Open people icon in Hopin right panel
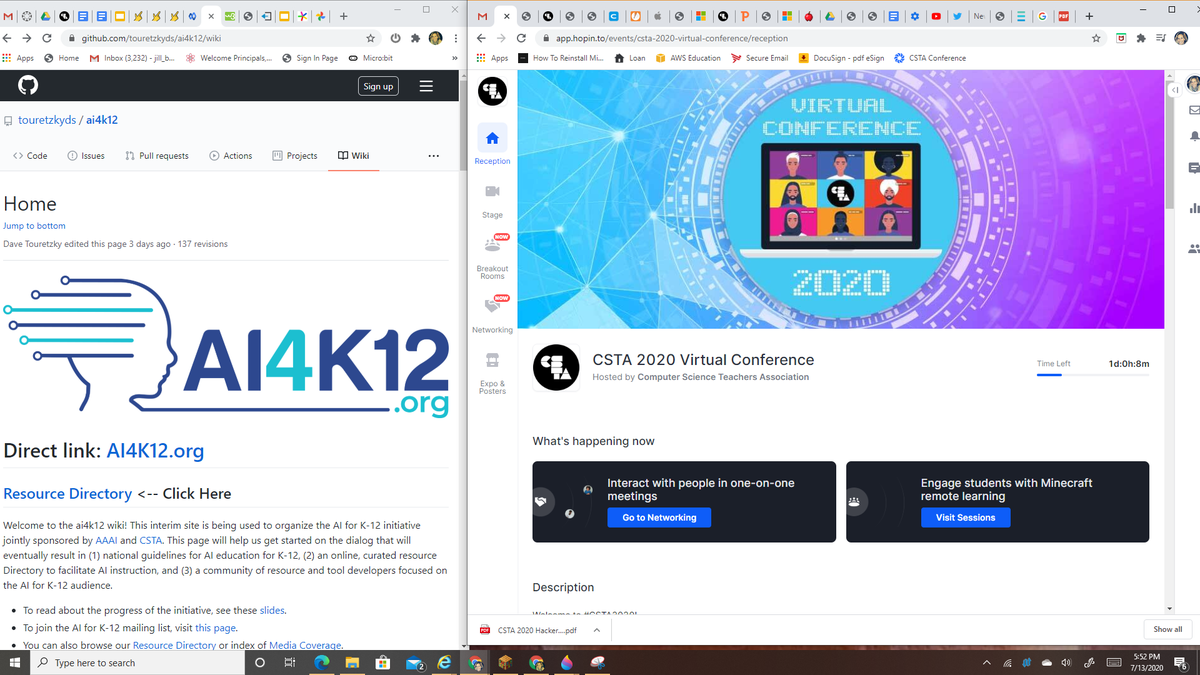The width and height of the screenshot is (1200, 675). (x=1193, y=248)
